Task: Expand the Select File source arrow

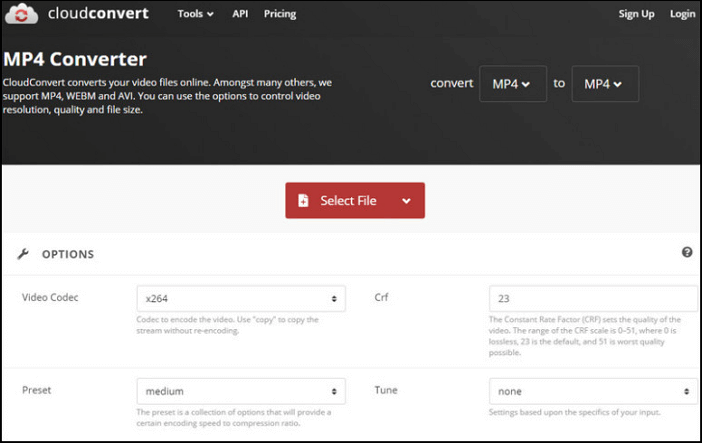Action: click(x=406, y=201)
